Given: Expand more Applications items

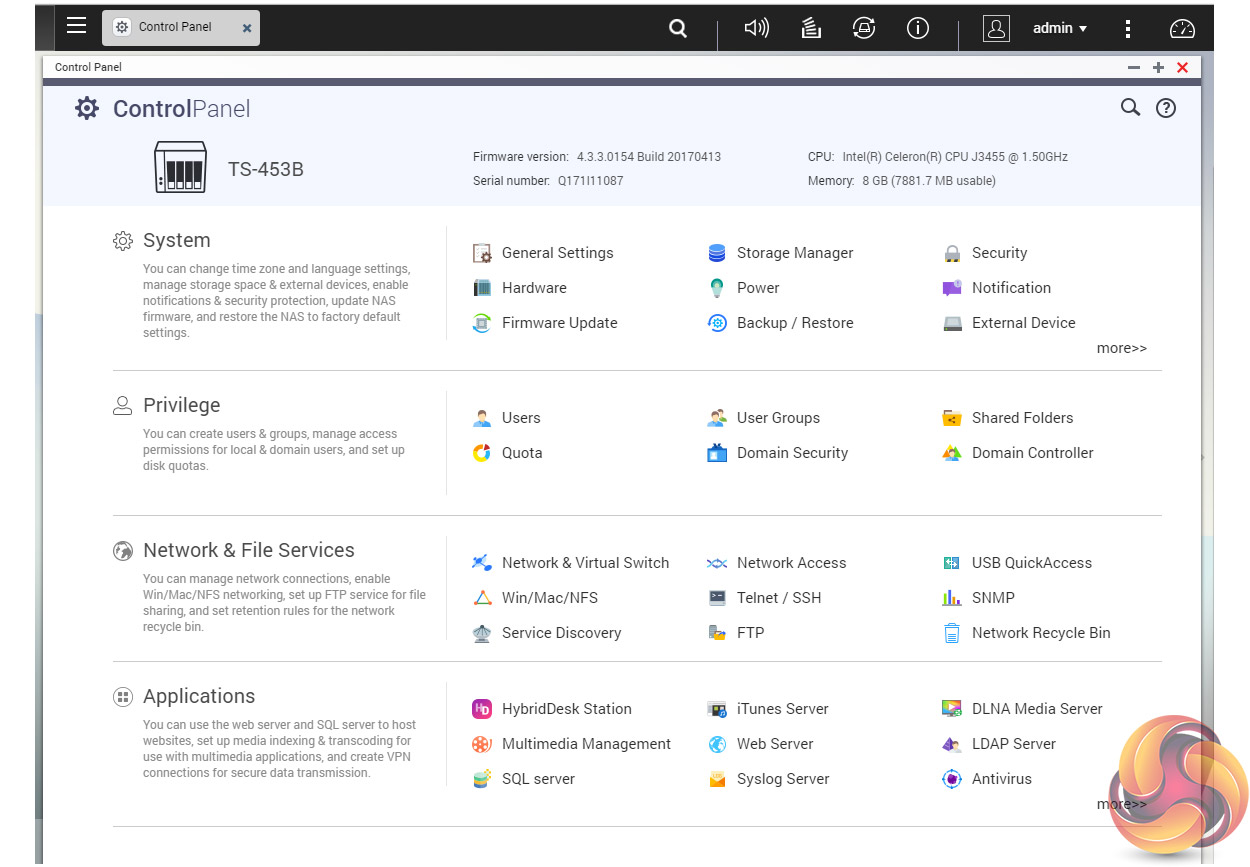Looking at the screenshot, I should (x=1121, y=804).
